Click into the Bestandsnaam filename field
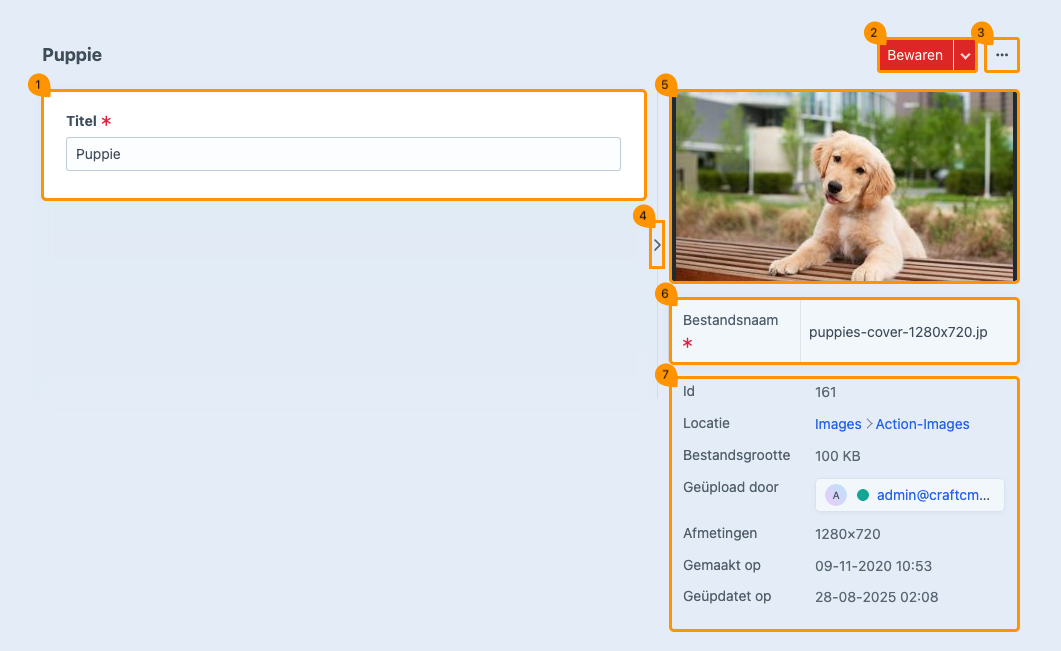Viewport: 1061px width, 651px height. pos(905,331)
